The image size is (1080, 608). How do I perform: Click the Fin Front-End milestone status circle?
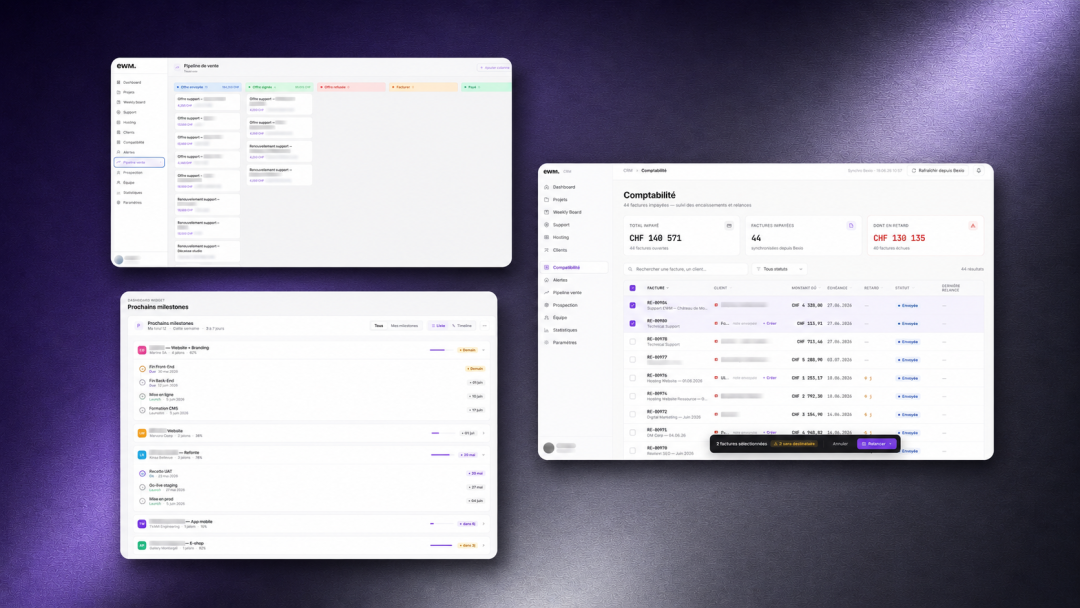[143, 369]
